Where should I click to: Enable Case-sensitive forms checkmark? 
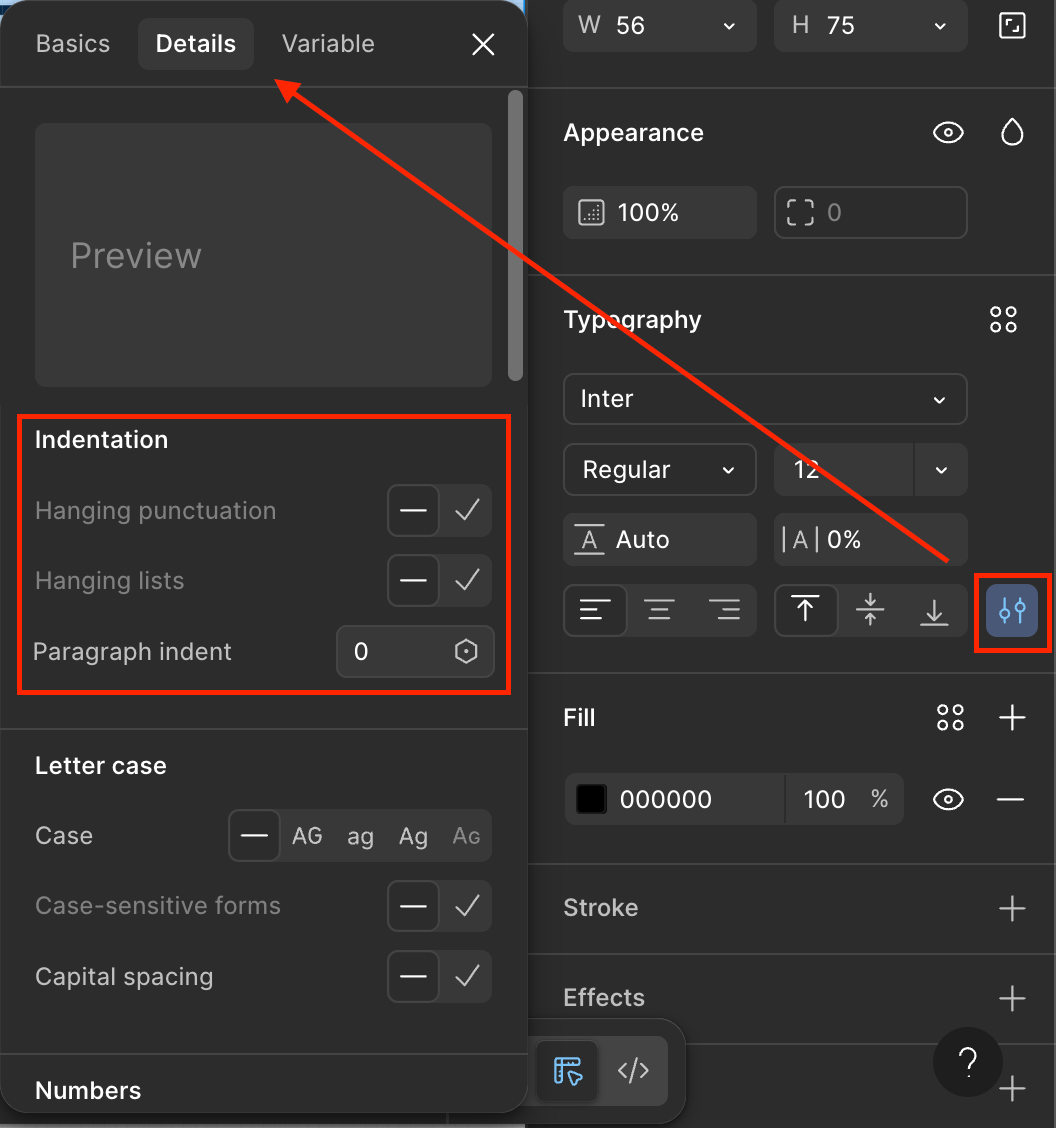tap(467, 906)
